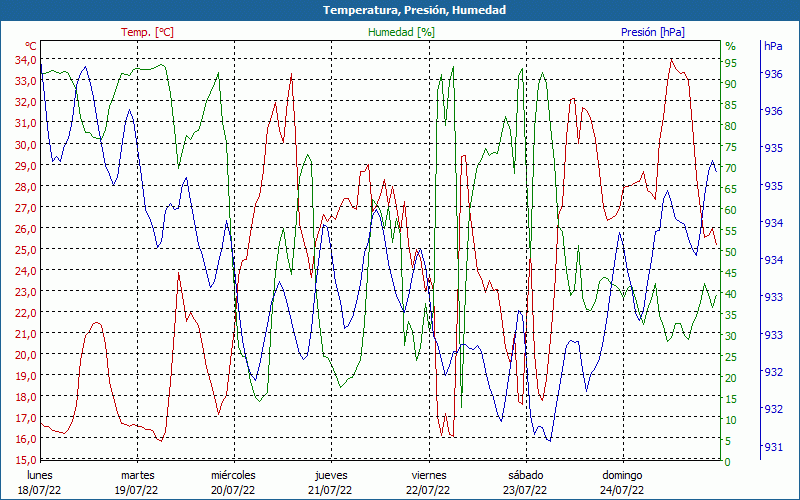Click the 55 humidity axis value
The image size is (800, 500).
pos(731,231)
